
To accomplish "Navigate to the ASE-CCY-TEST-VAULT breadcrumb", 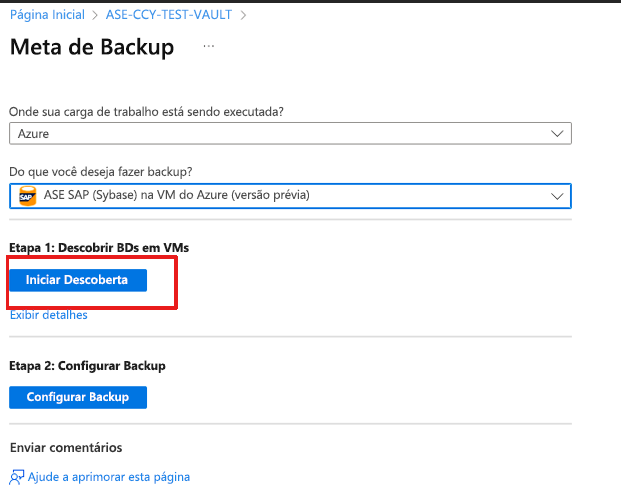I will coord(168,15).
